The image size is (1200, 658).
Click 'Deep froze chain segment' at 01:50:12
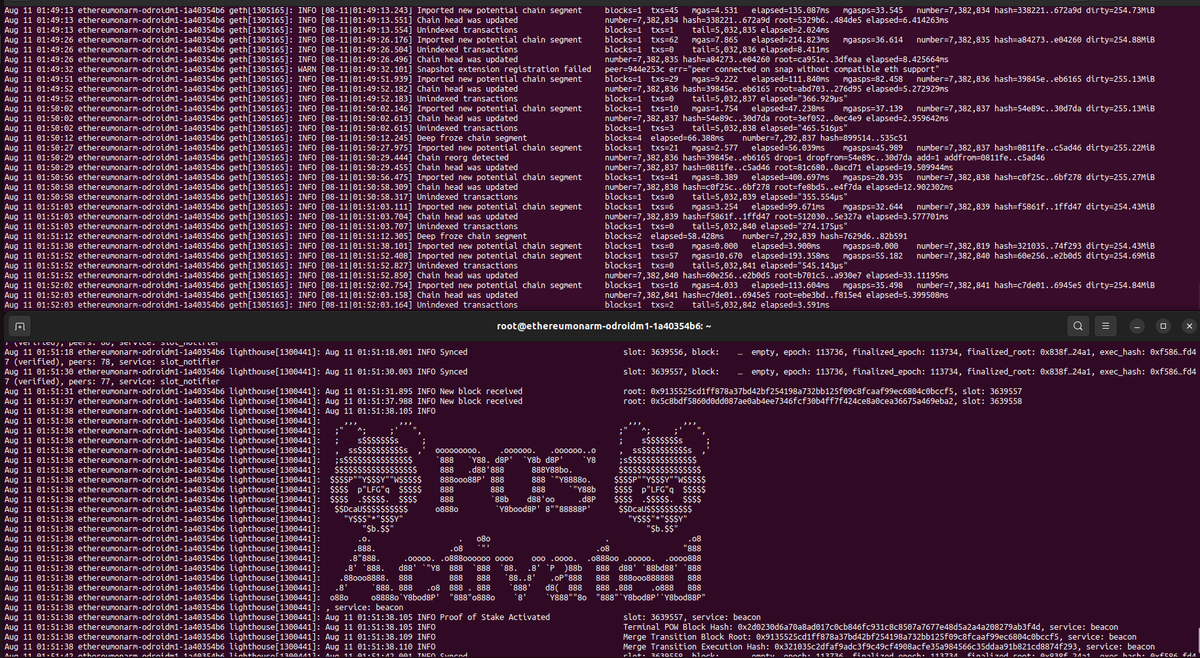[x=471, y=138]
